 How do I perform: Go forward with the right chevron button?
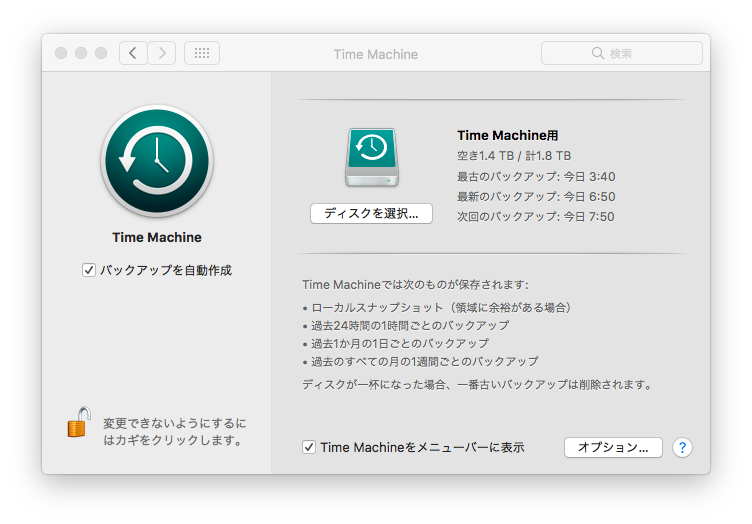162,53
